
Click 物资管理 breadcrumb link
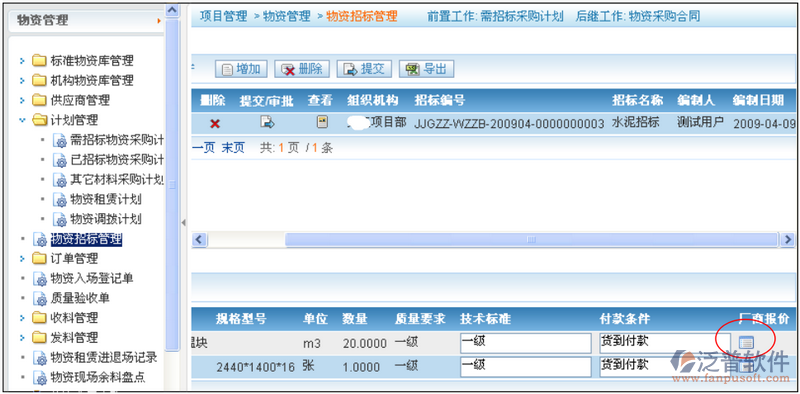(x=287, y=16)
